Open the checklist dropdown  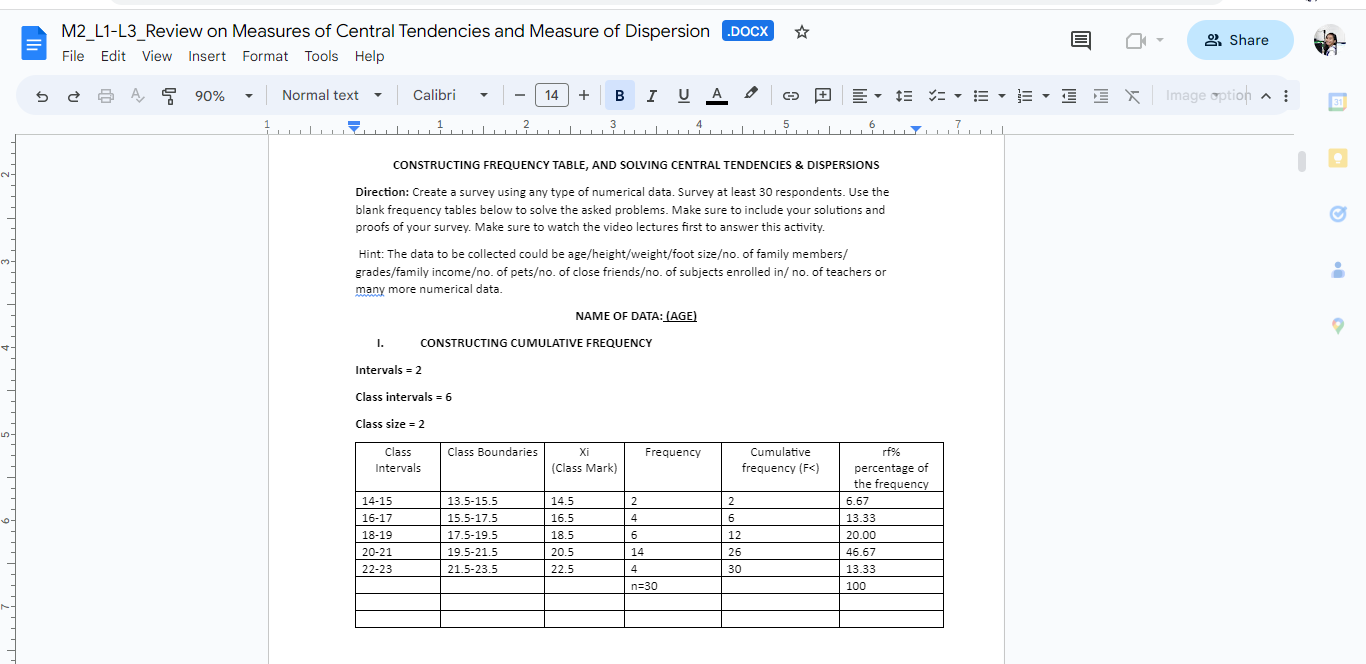(943, 96)
